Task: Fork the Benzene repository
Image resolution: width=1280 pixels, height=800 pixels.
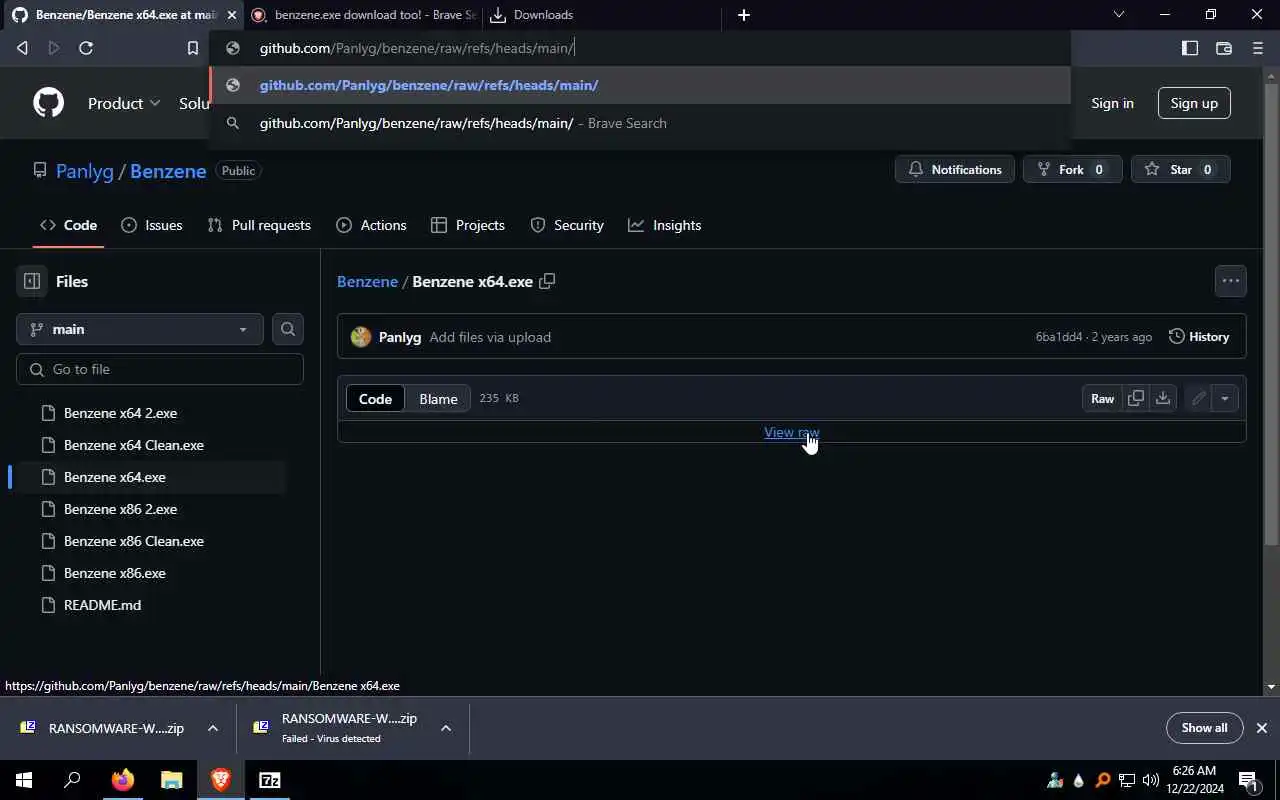Action: point(1072,170)
